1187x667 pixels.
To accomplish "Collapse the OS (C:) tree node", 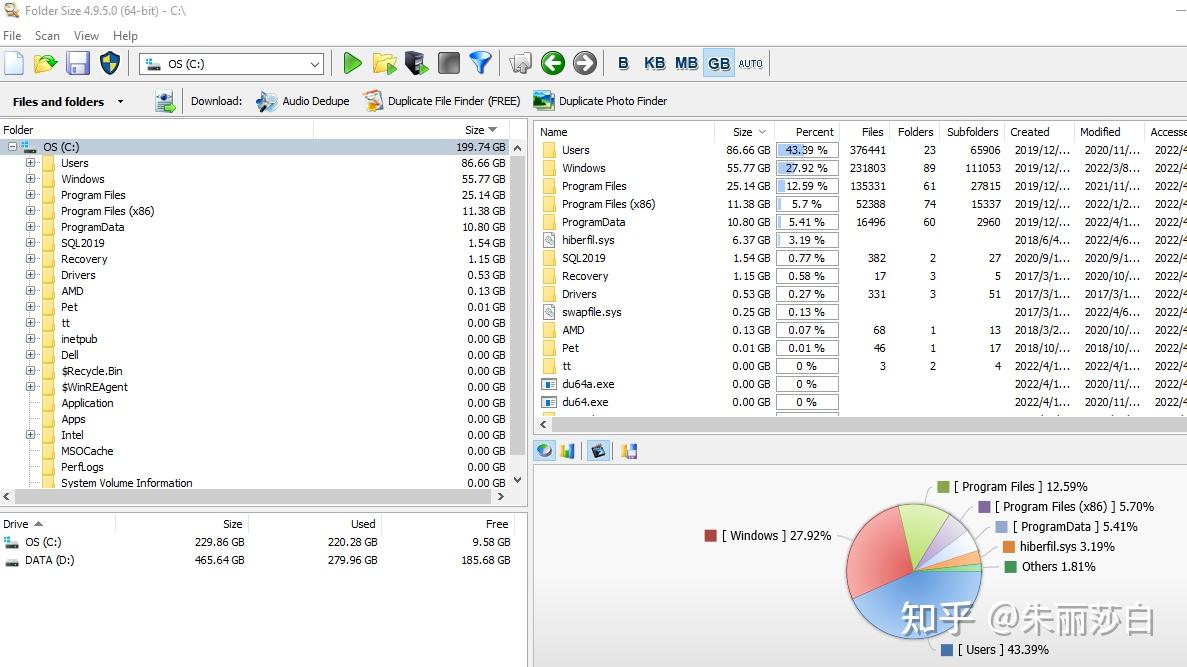I will coord(12,147).
